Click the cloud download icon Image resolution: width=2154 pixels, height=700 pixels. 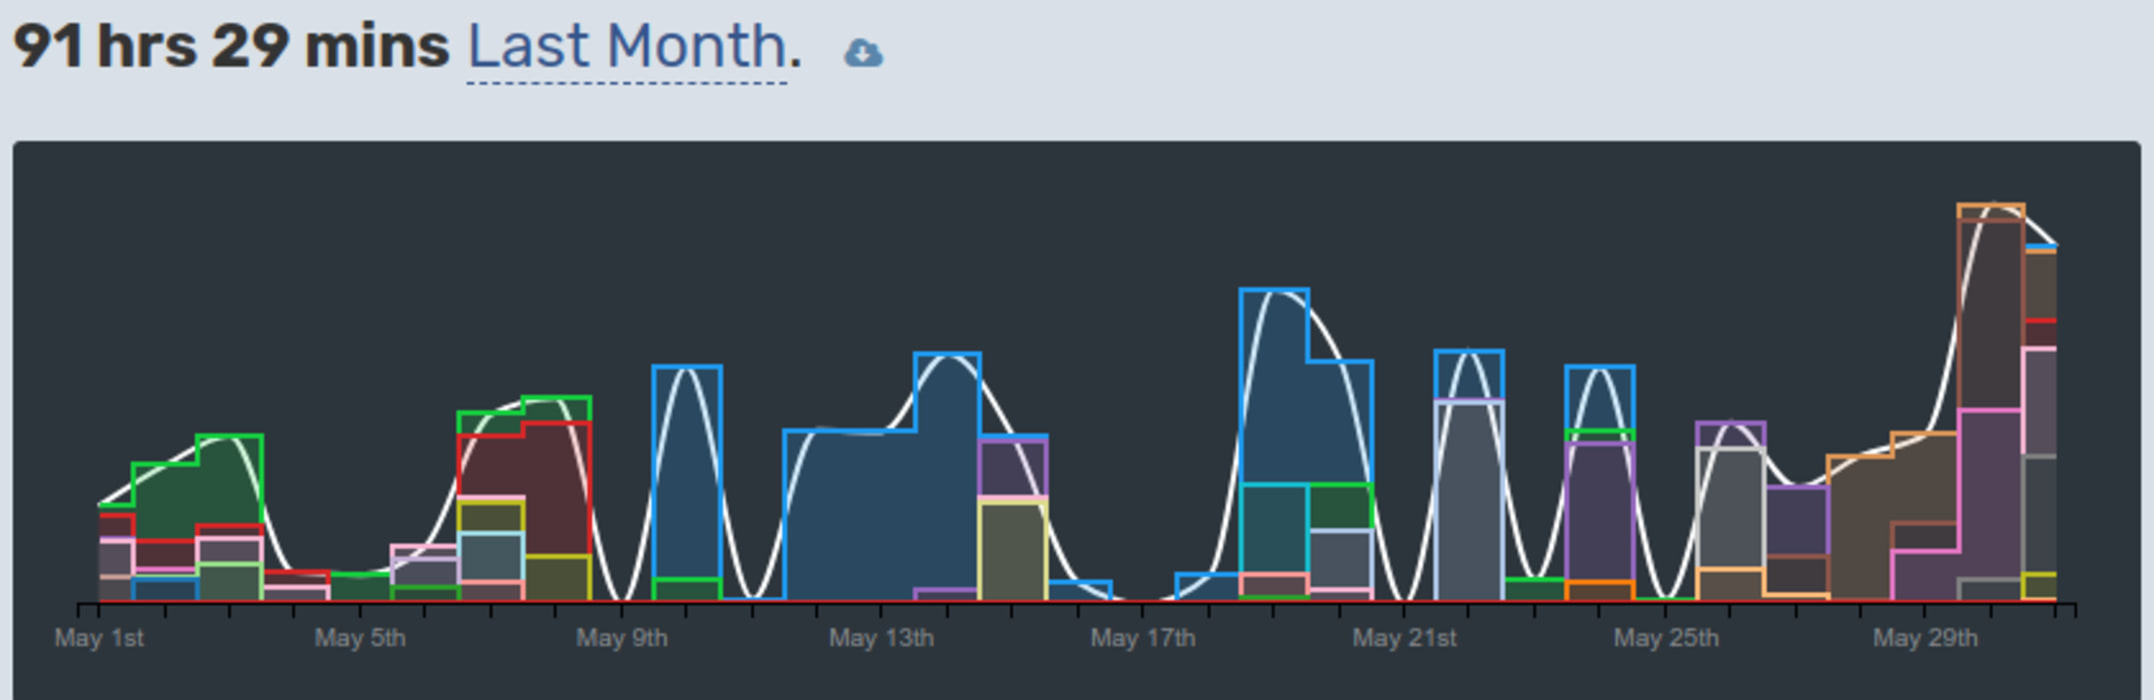[863, 53]
